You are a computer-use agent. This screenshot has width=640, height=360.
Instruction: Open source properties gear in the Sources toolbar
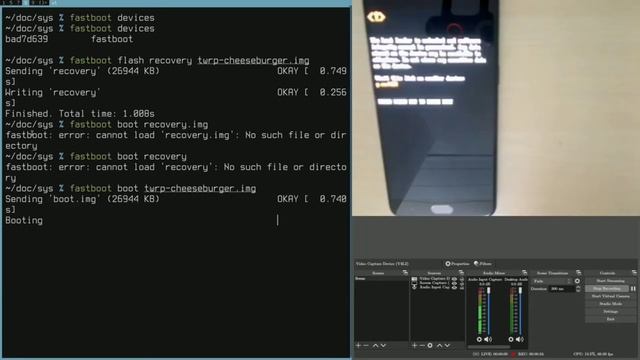[x=430, y=346]
